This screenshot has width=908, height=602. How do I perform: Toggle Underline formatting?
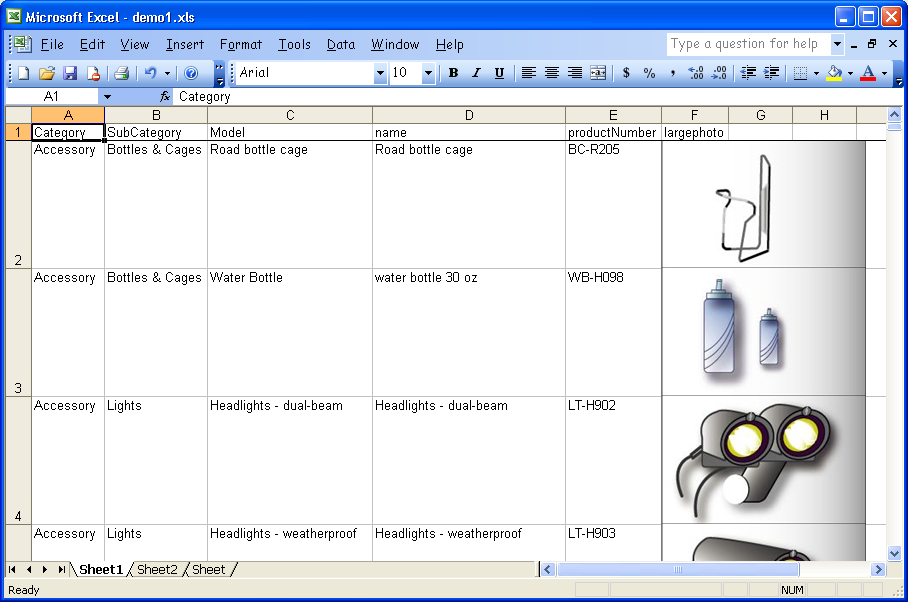pyautogui.click(x=499, y=73)
